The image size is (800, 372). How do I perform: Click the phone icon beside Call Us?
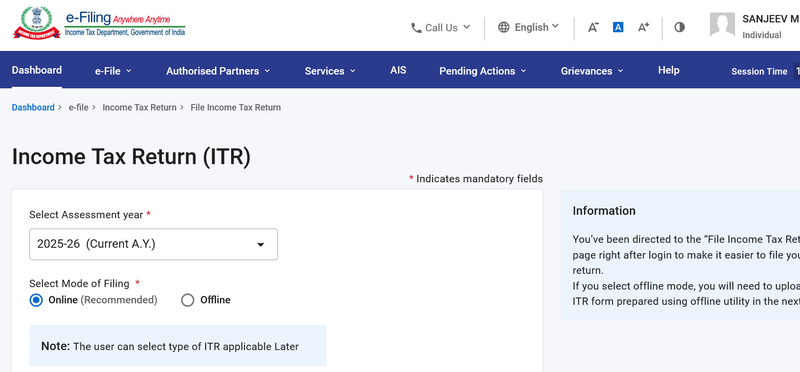pyautogui.click(x=416, y=28)
